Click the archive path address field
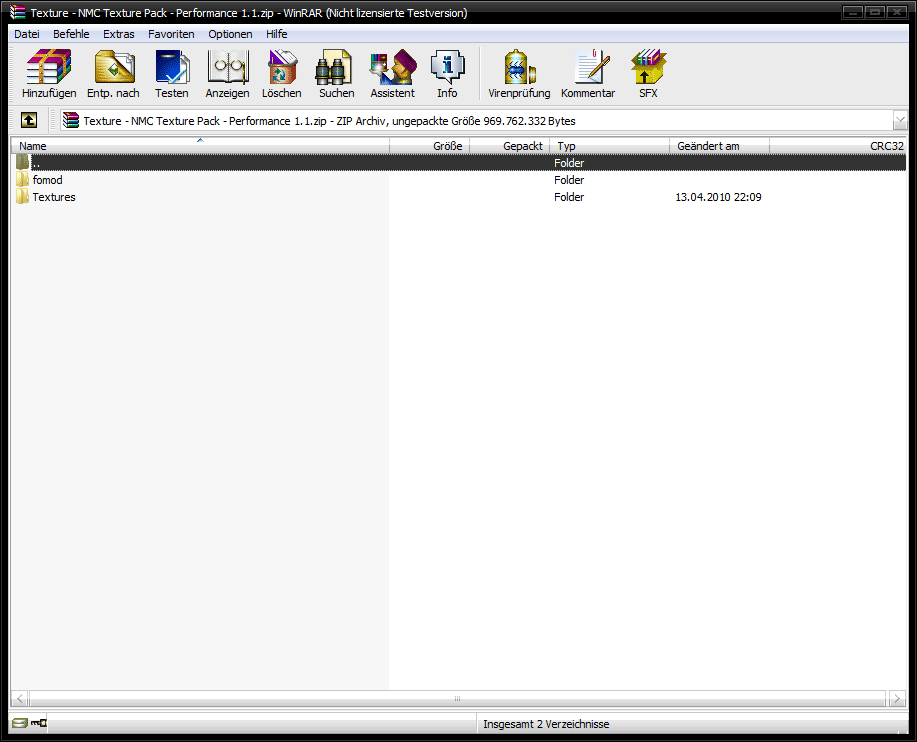The height and width of the screenshot is (742, 917). coord(477,120)
